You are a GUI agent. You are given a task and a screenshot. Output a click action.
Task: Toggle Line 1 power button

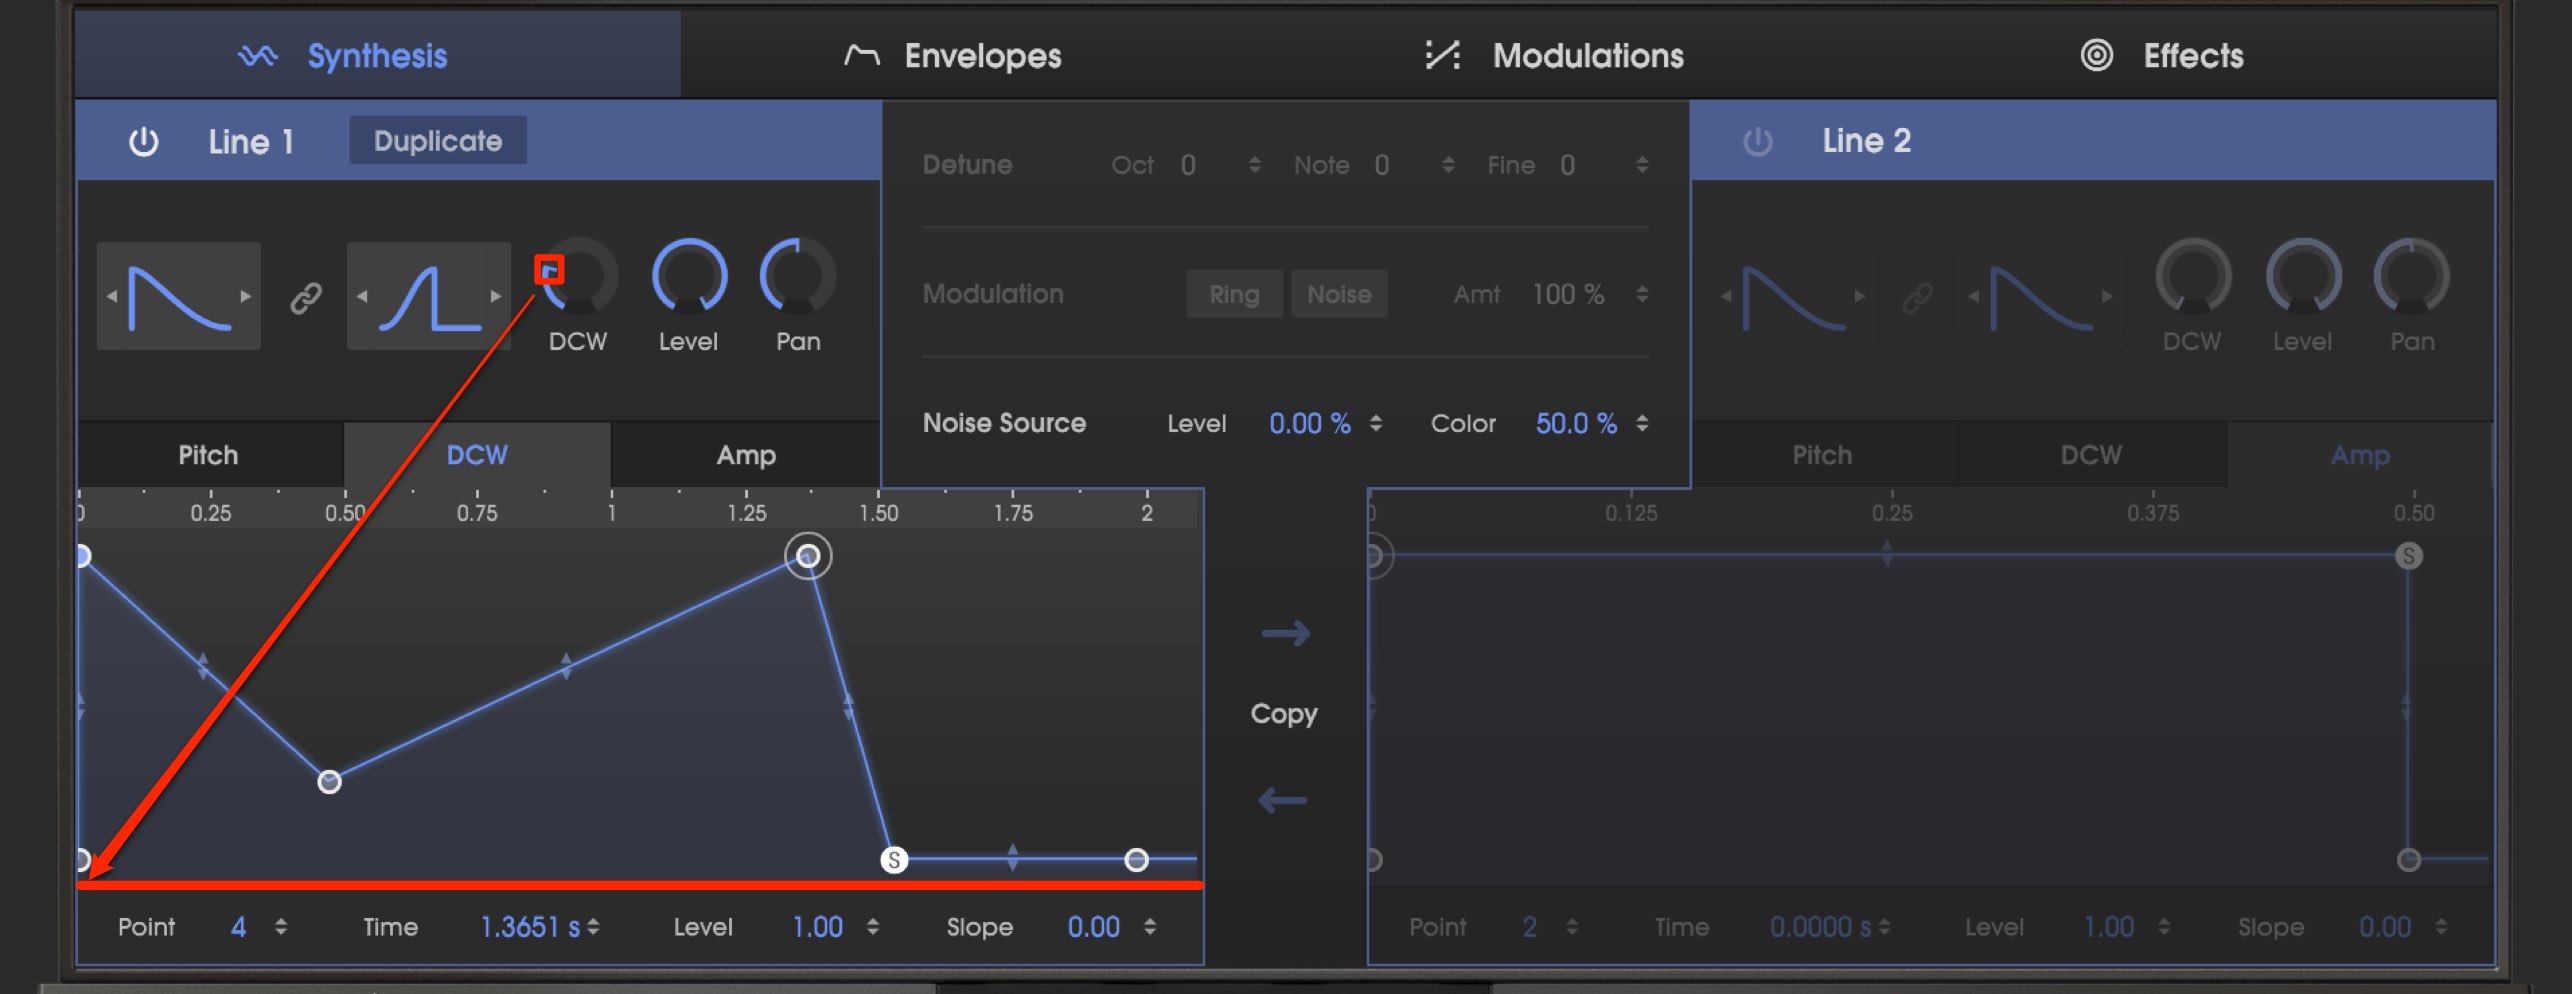click(144, 141)
